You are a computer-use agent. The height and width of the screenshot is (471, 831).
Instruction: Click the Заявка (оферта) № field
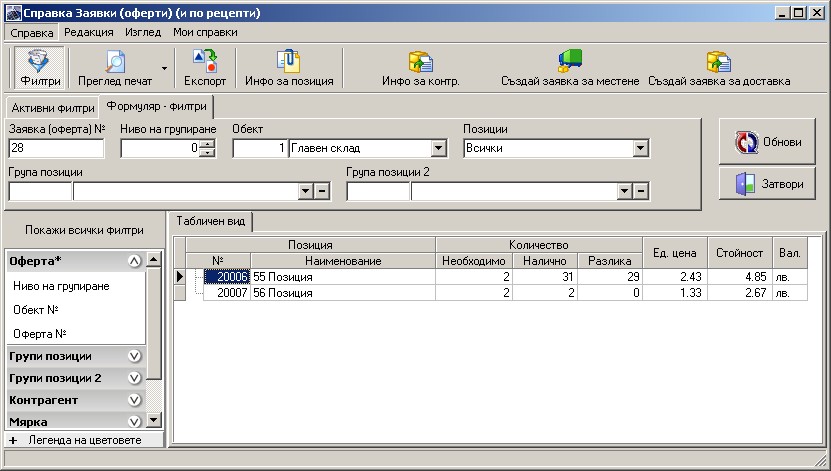tap(56, 148)
